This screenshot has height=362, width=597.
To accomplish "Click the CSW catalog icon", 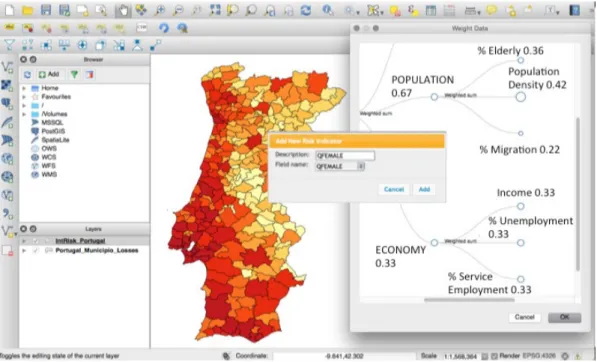I will coord(142,28).
